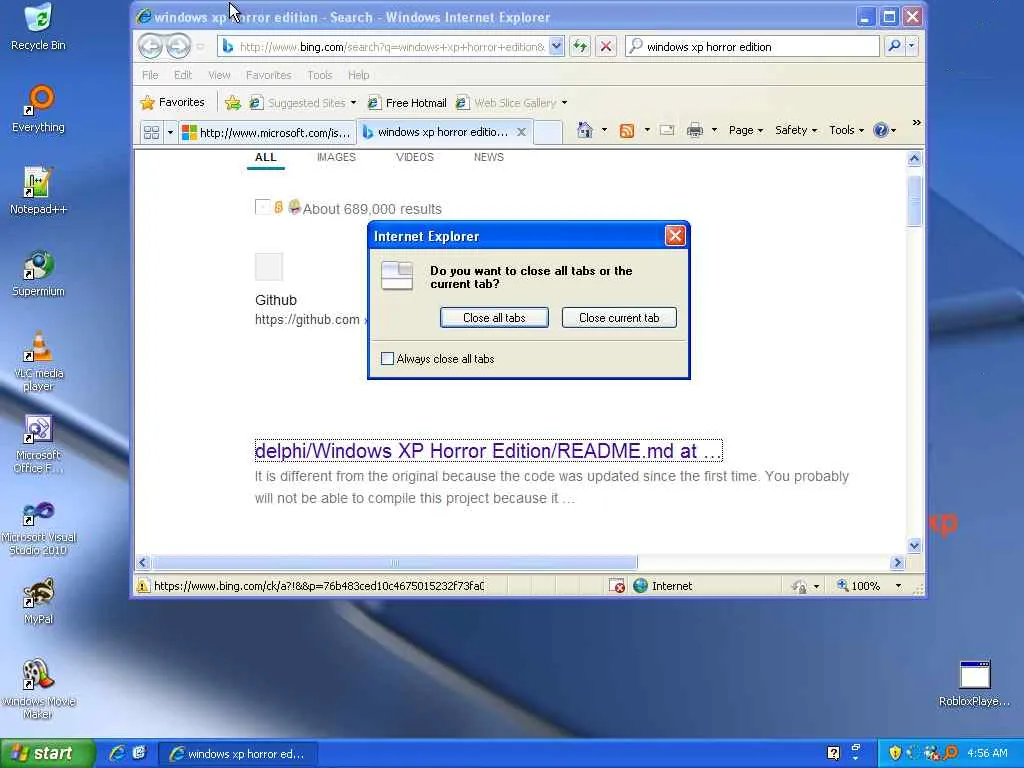1024x768 pixels.
Task: Click the Close all tabs button
Action: (494, 318)
